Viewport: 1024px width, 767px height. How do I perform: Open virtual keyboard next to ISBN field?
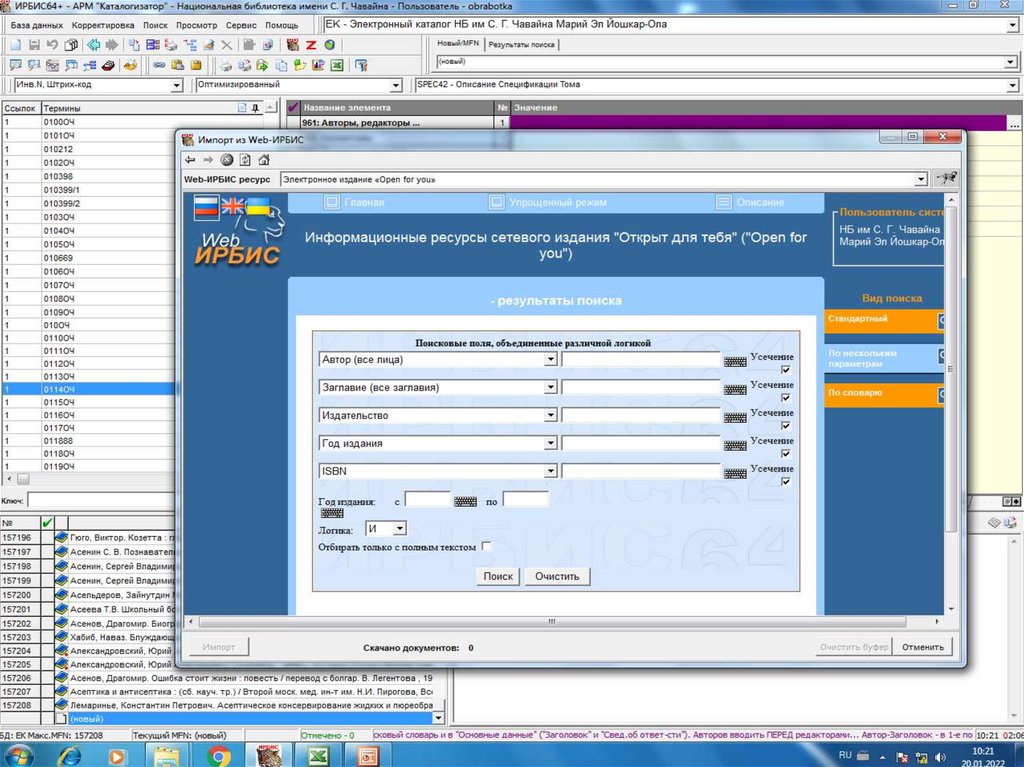click(x=735, y=474)
